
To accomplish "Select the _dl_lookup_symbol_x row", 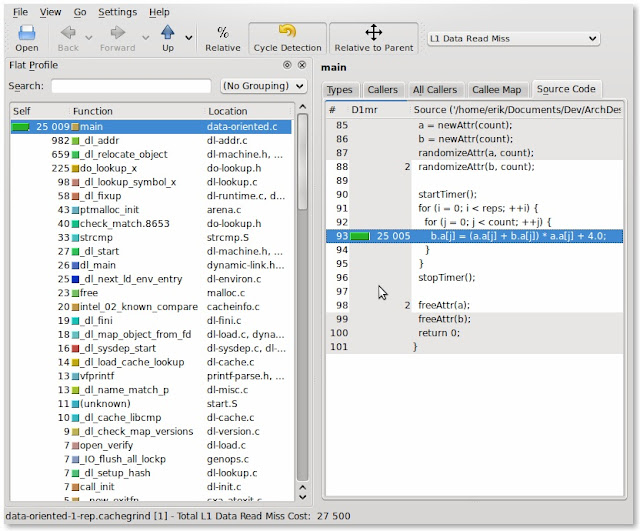I will [x=151, y=182].
